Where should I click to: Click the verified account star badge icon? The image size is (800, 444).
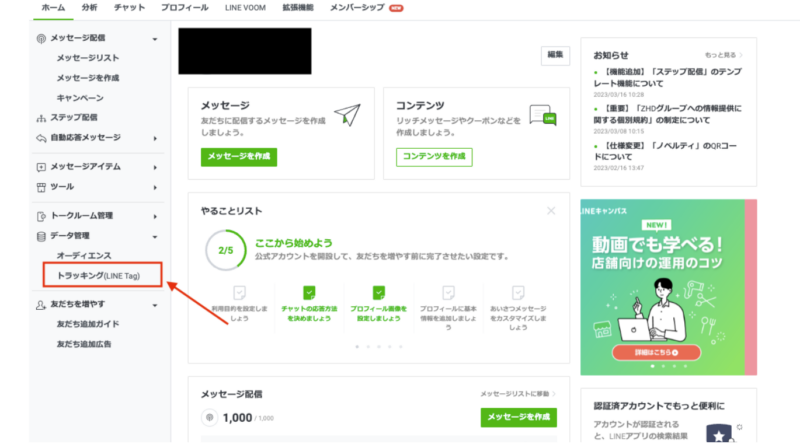719,433
